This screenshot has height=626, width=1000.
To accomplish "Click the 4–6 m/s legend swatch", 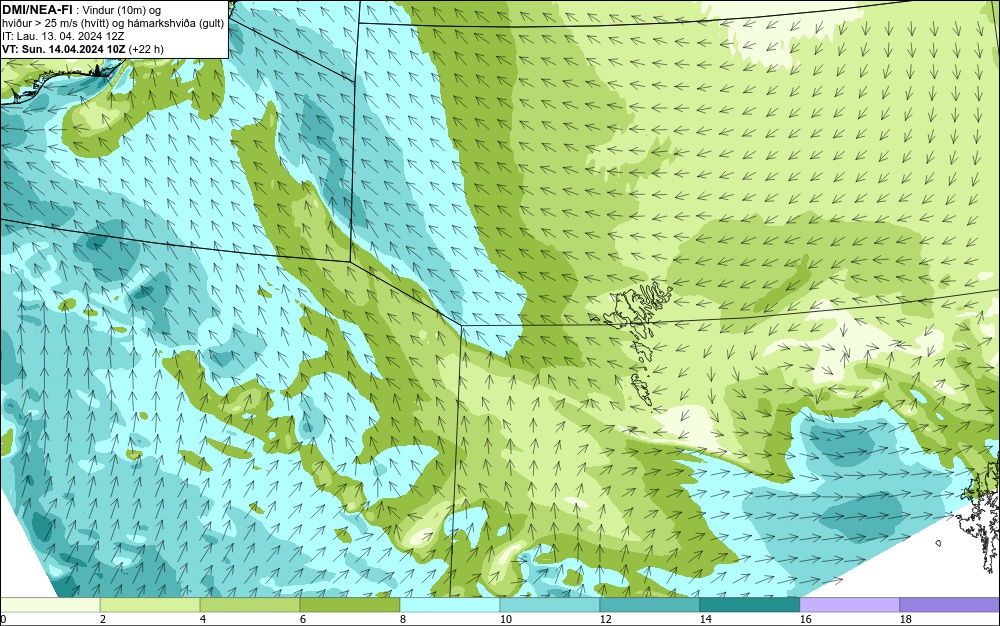I will (x=250, y=605).
